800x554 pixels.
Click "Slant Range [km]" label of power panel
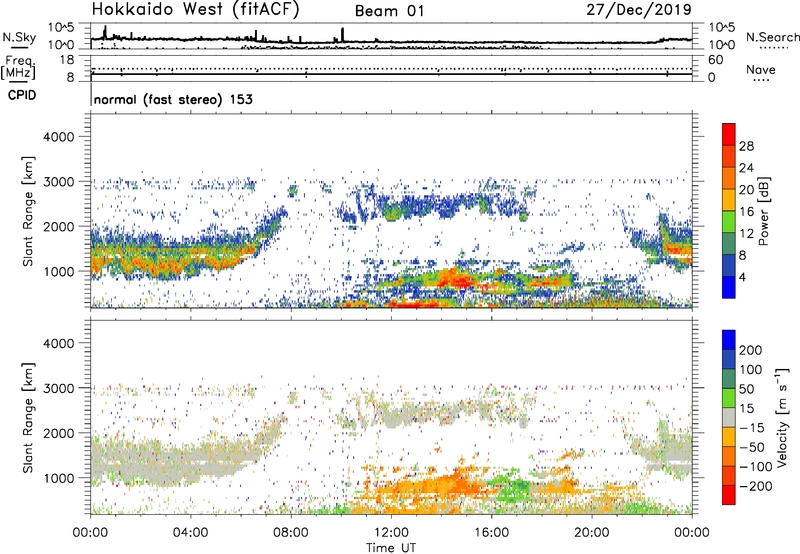pyautogui.click(x=28, y=211)
